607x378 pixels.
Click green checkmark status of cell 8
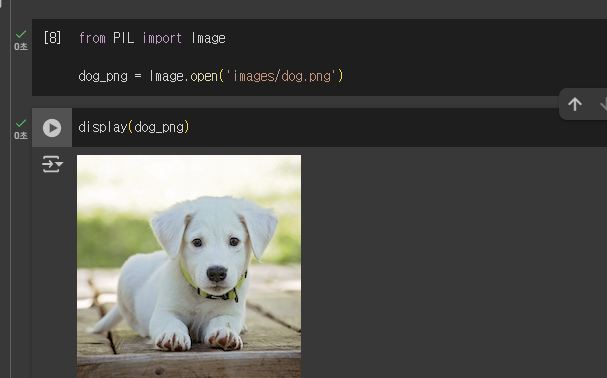click(21, 34)
